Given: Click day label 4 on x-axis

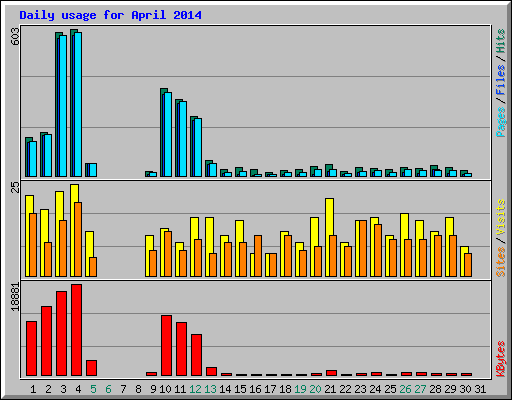Looking at the screenshot, I should click(78, 389).
